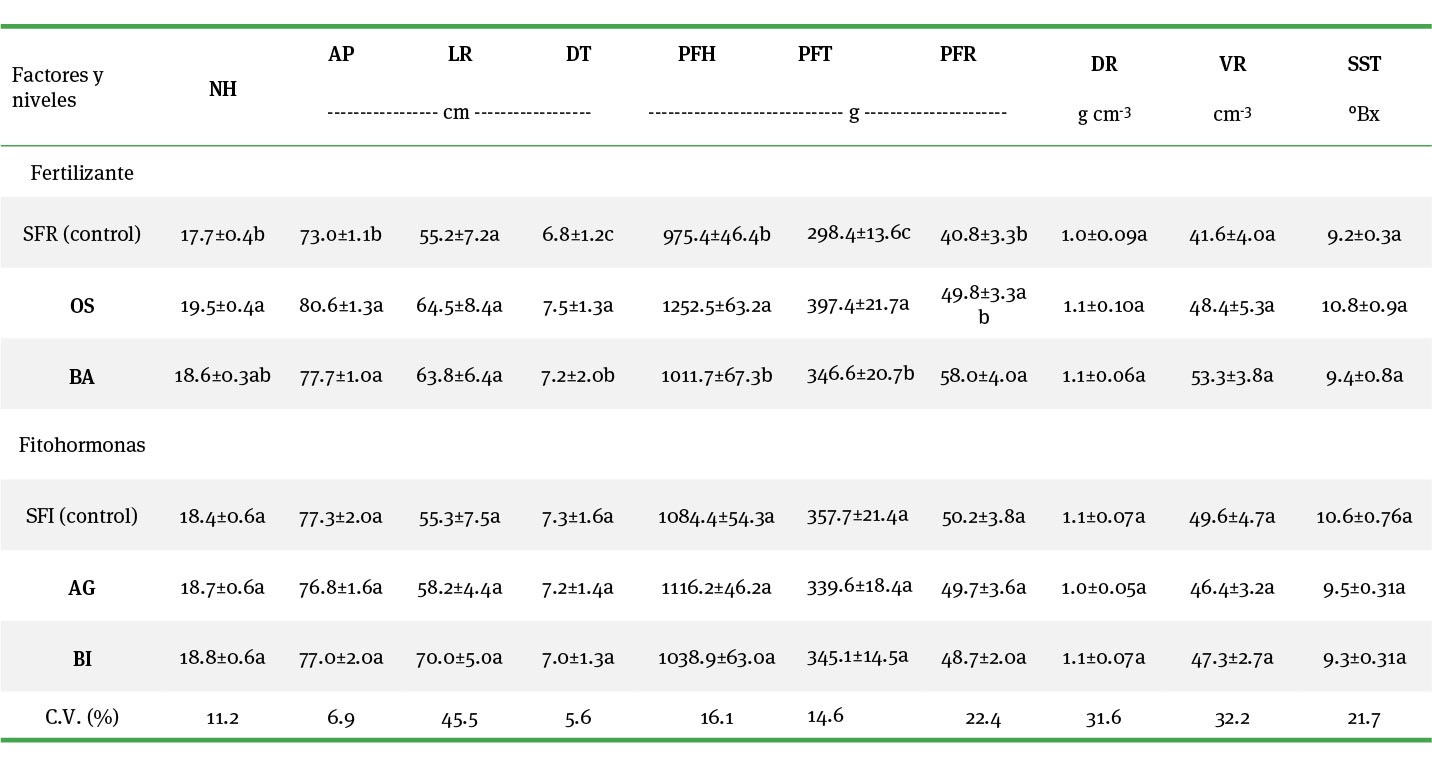Click the °Bx unit label

tap(1363, 114)
